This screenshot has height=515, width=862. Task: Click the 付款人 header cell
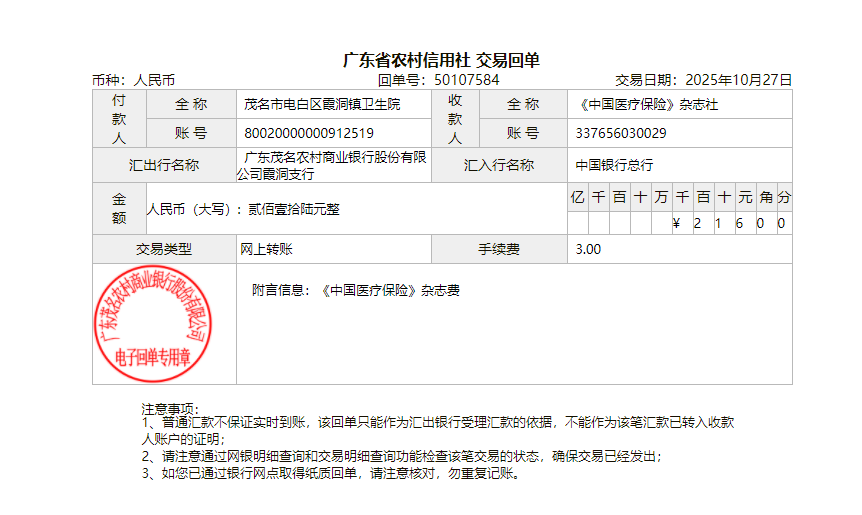point(119,119)
